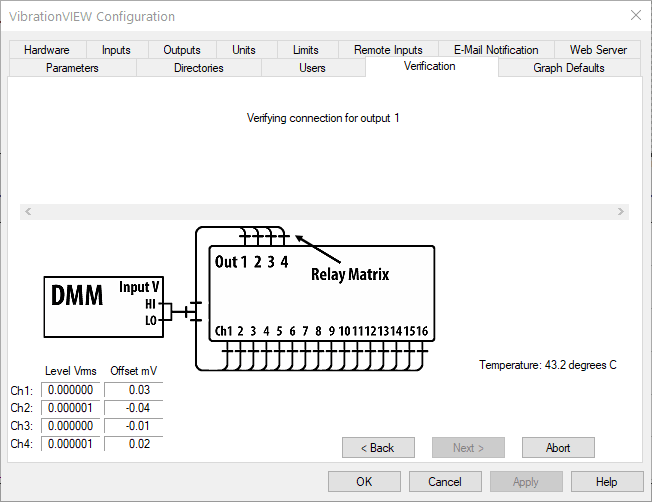The width and height of the screenshot is (652, 502).
Task: Open the Hardware tab
Action: point(47,50)
